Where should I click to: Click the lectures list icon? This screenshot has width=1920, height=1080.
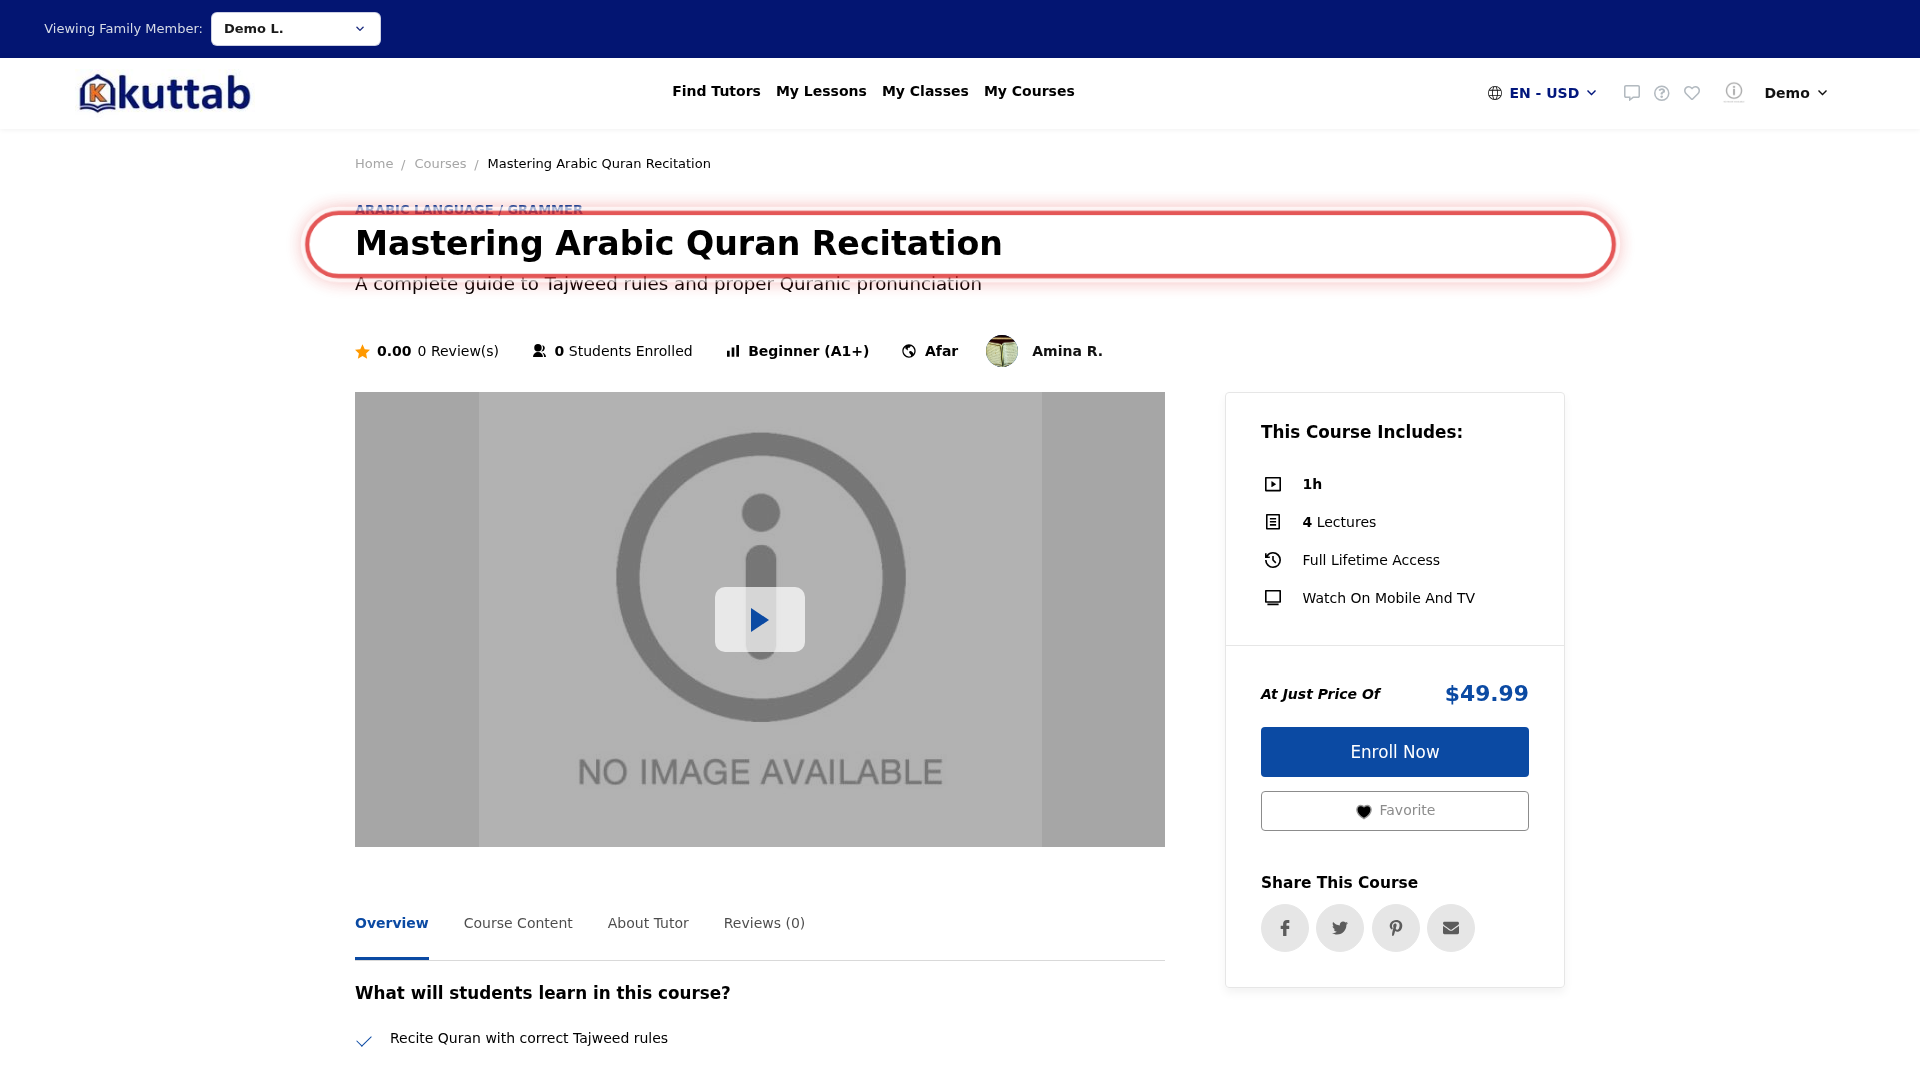point(1273,522)
